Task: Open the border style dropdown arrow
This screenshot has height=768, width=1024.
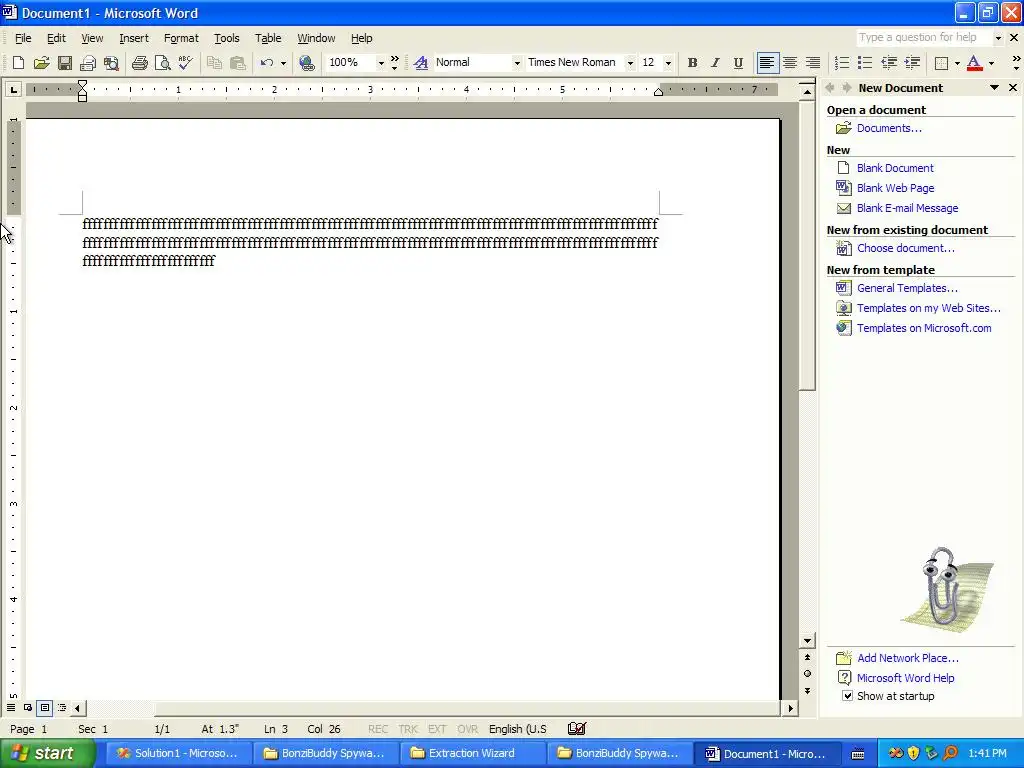Action: click(x=957, y=63)
